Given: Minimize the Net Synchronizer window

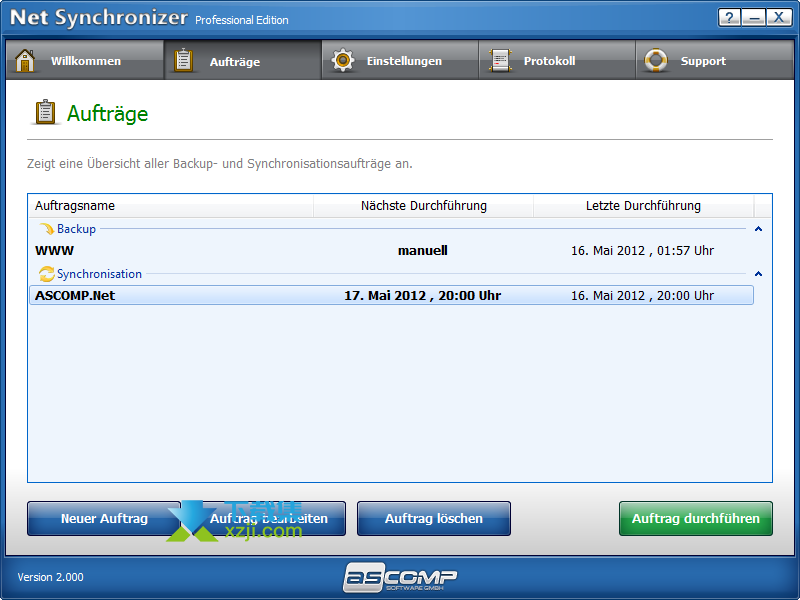Looking at the screenshot, I should tap(754, 18).
